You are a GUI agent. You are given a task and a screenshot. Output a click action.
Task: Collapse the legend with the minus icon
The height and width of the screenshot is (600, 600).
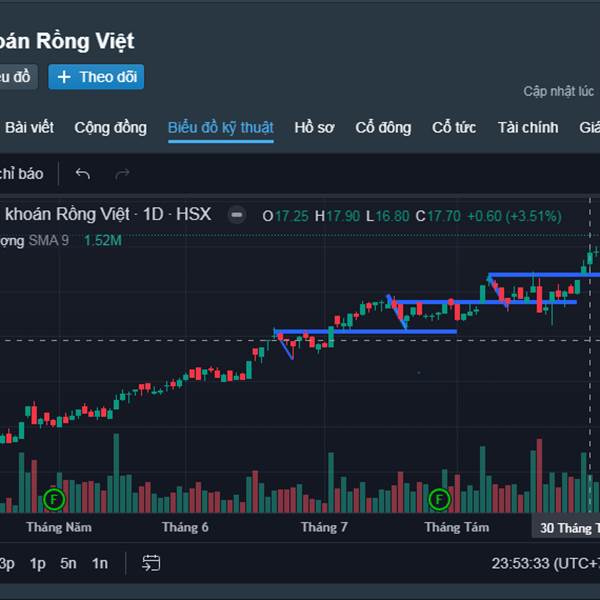(237, 215)
